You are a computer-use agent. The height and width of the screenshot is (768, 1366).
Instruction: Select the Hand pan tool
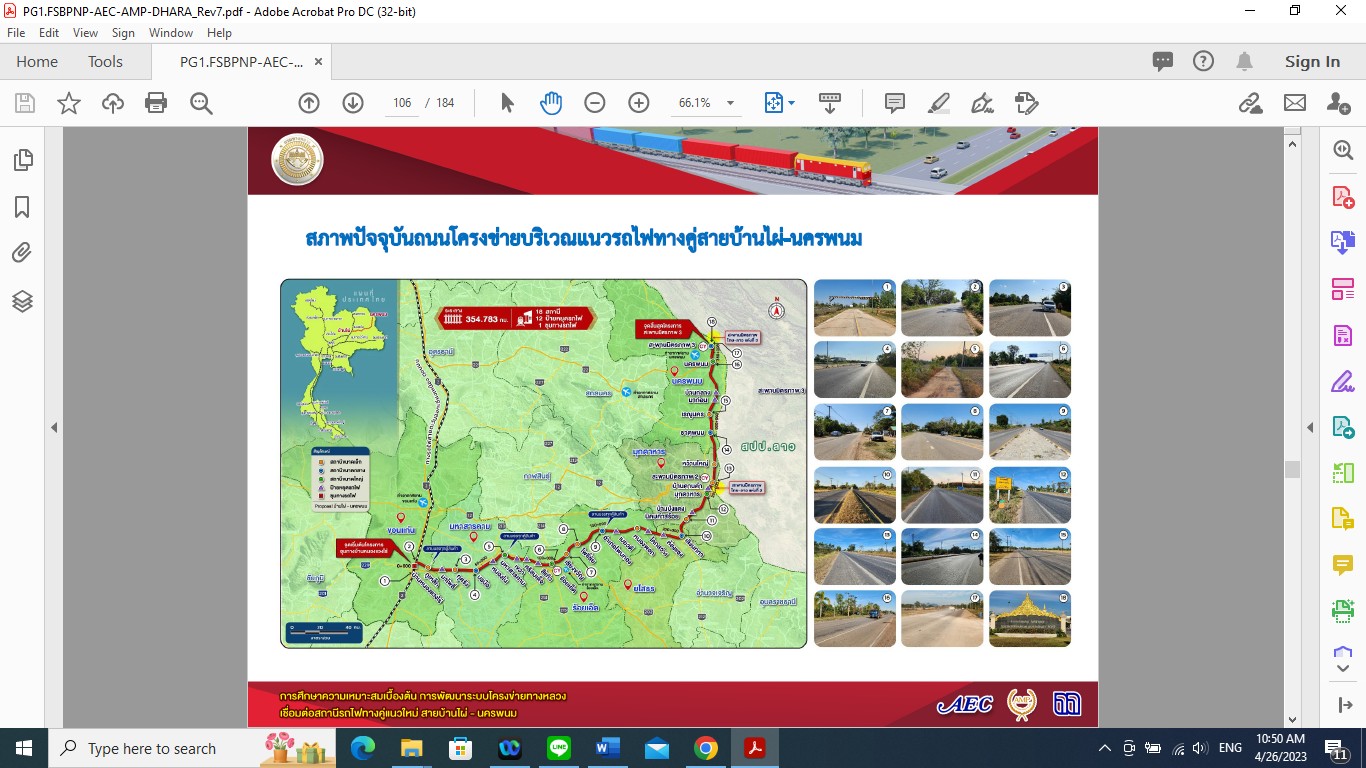pos(551,103)
